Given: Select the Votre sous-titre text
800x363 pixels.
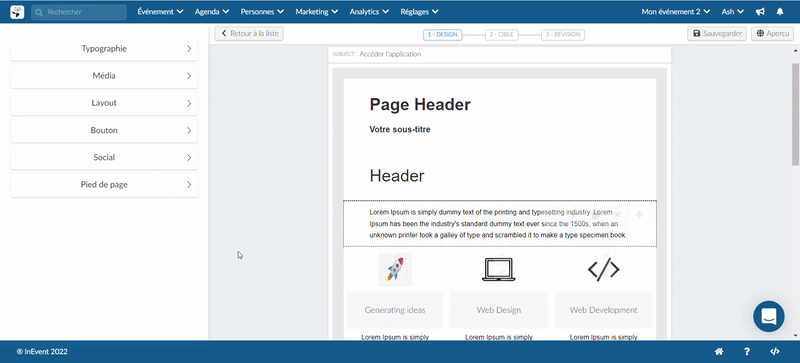Looking at the screenshot, I should 400,130.
